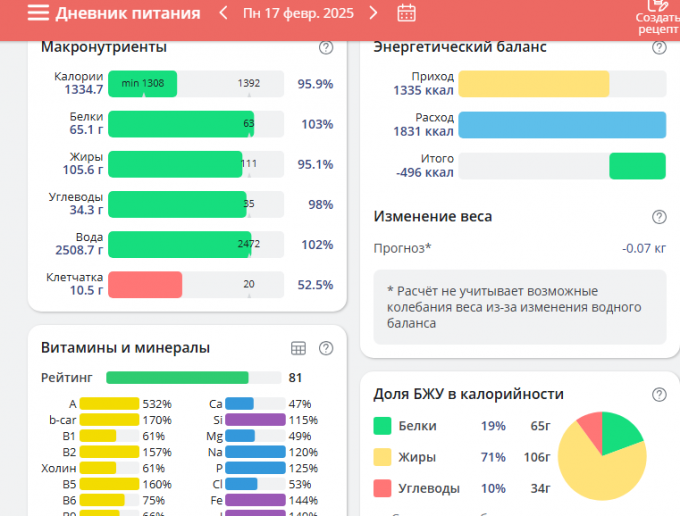Click the Калории progress bar

(195, 84)
